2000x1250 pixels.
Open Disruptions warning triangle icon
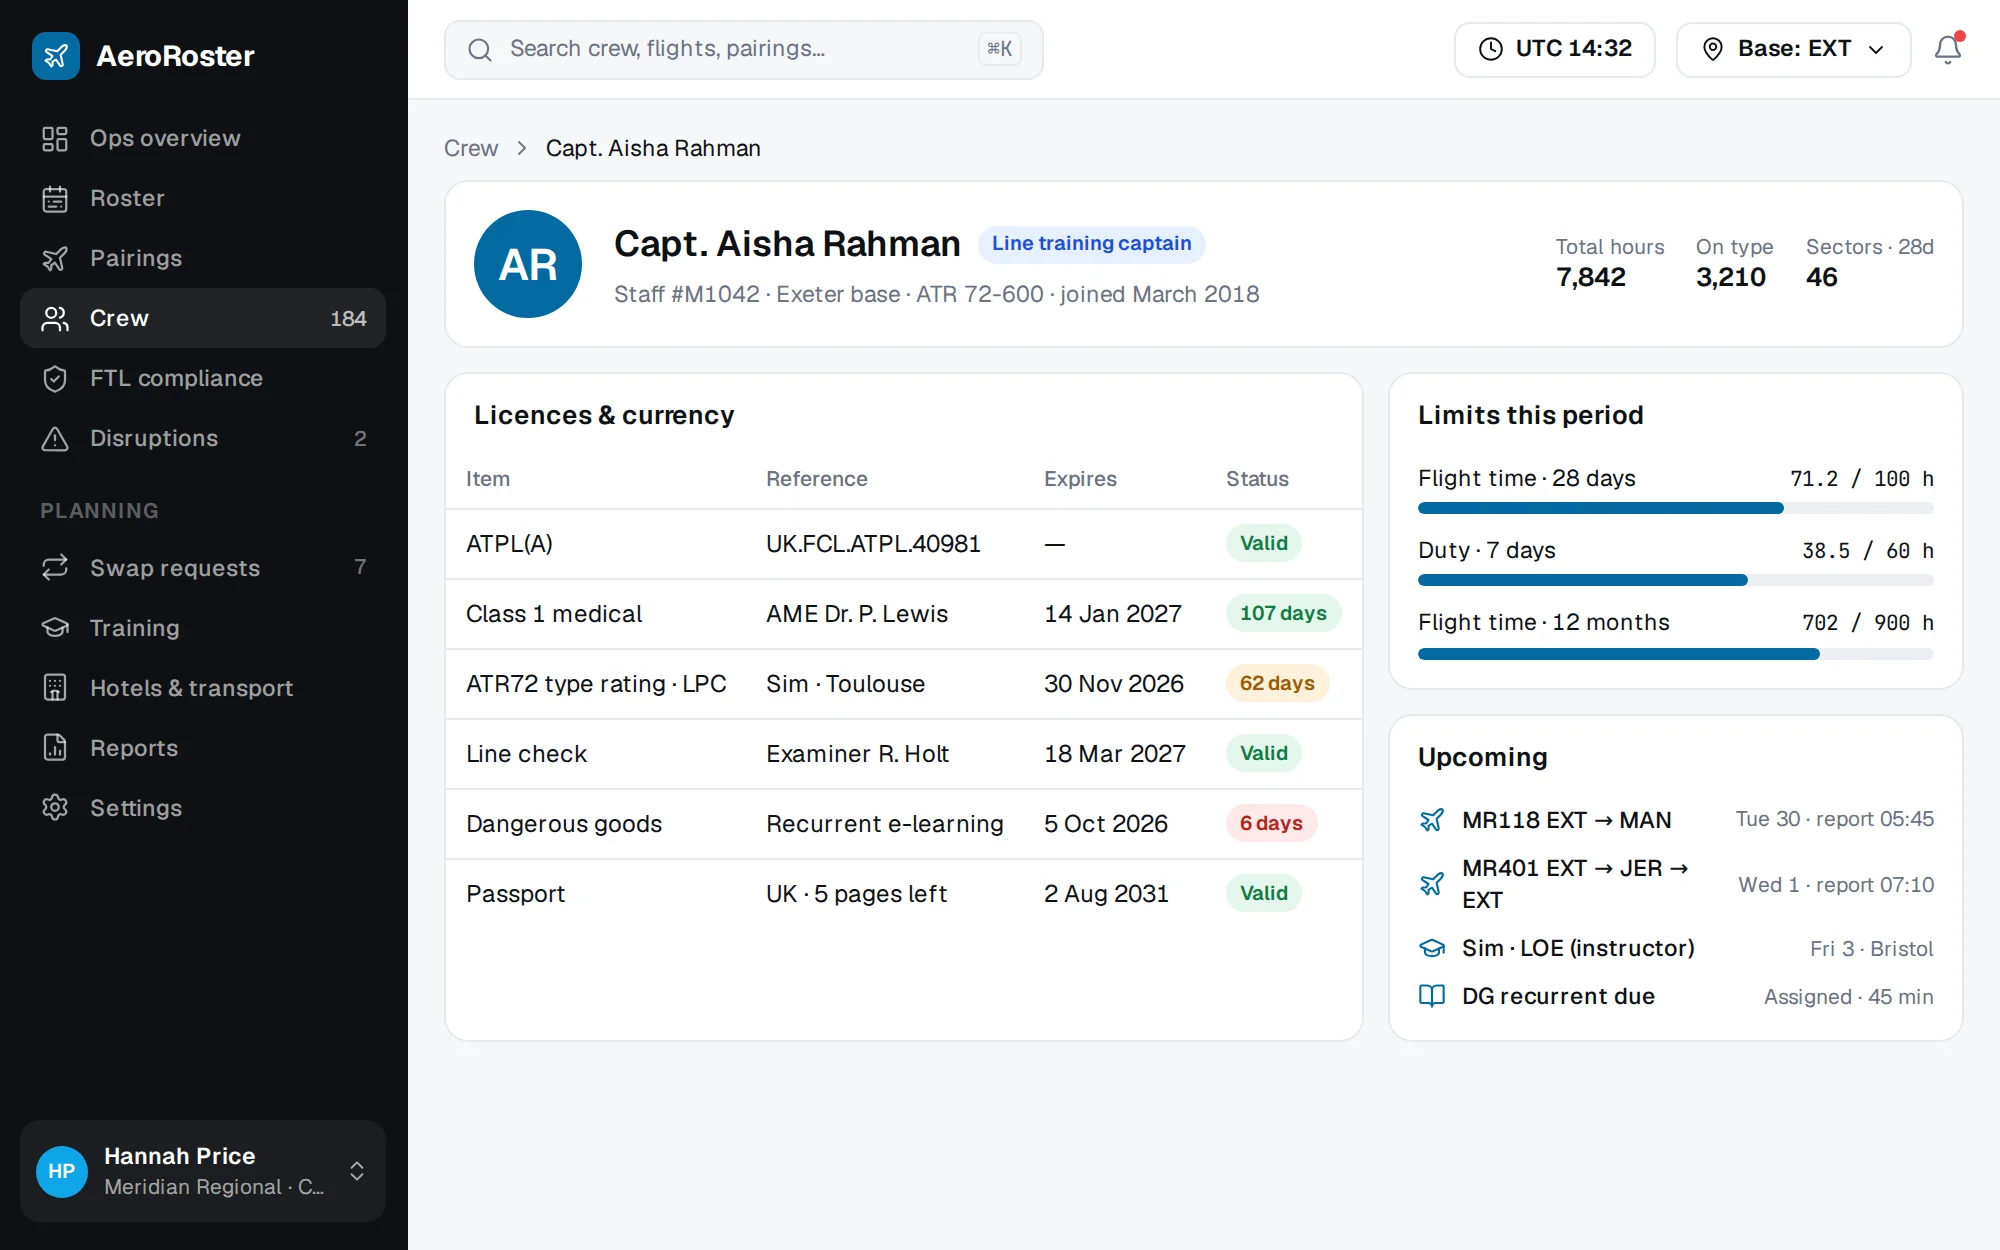55,438
